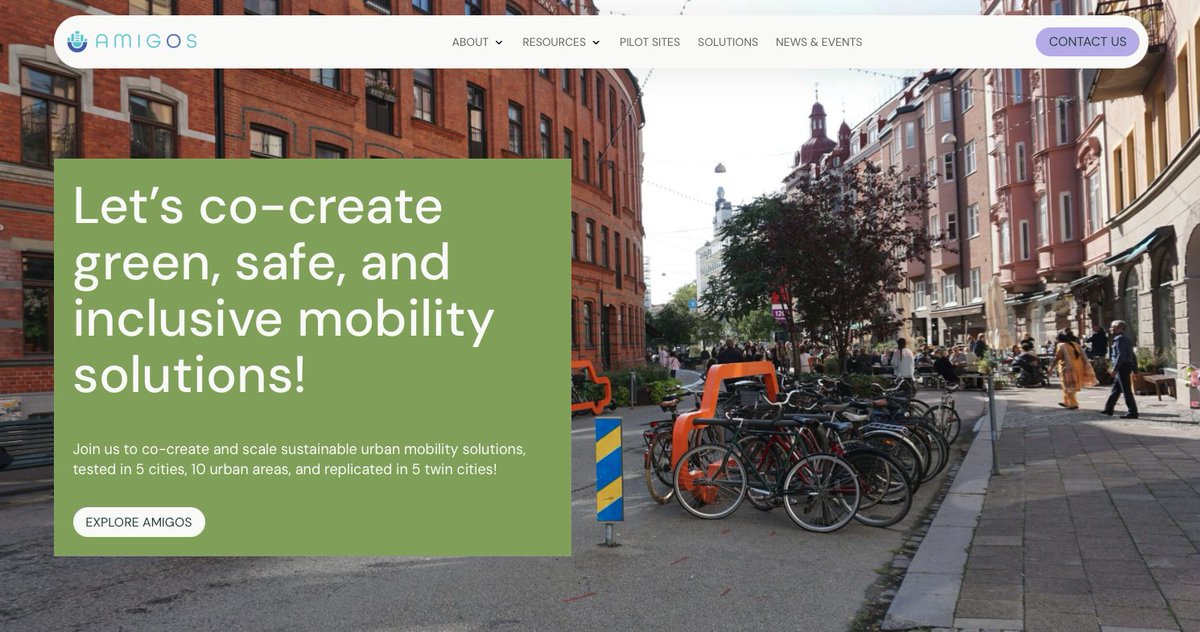Open the ABOUT menu item
The height and width of the screenshot is (632, 1200).
click(470, 42)
